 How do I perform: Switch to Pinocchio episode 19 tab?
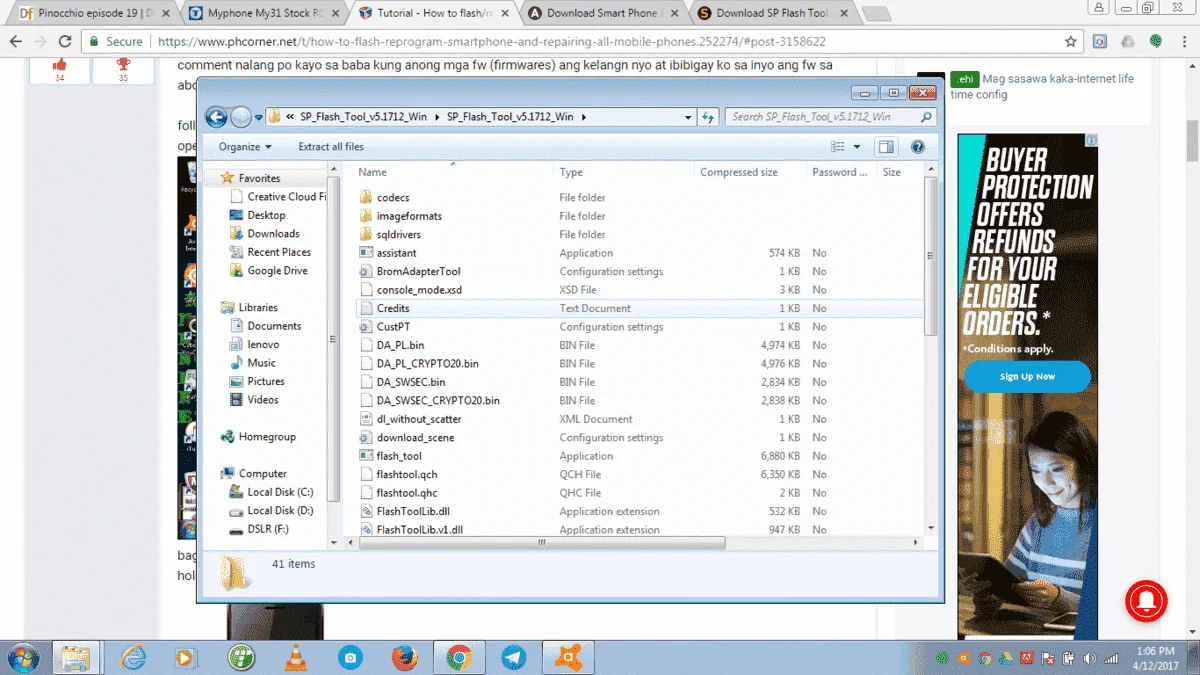93,13
